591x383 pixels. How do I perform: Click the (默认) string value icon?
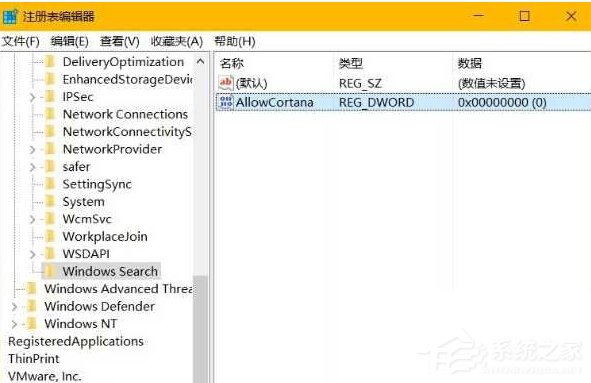click(x=226, y=83)
